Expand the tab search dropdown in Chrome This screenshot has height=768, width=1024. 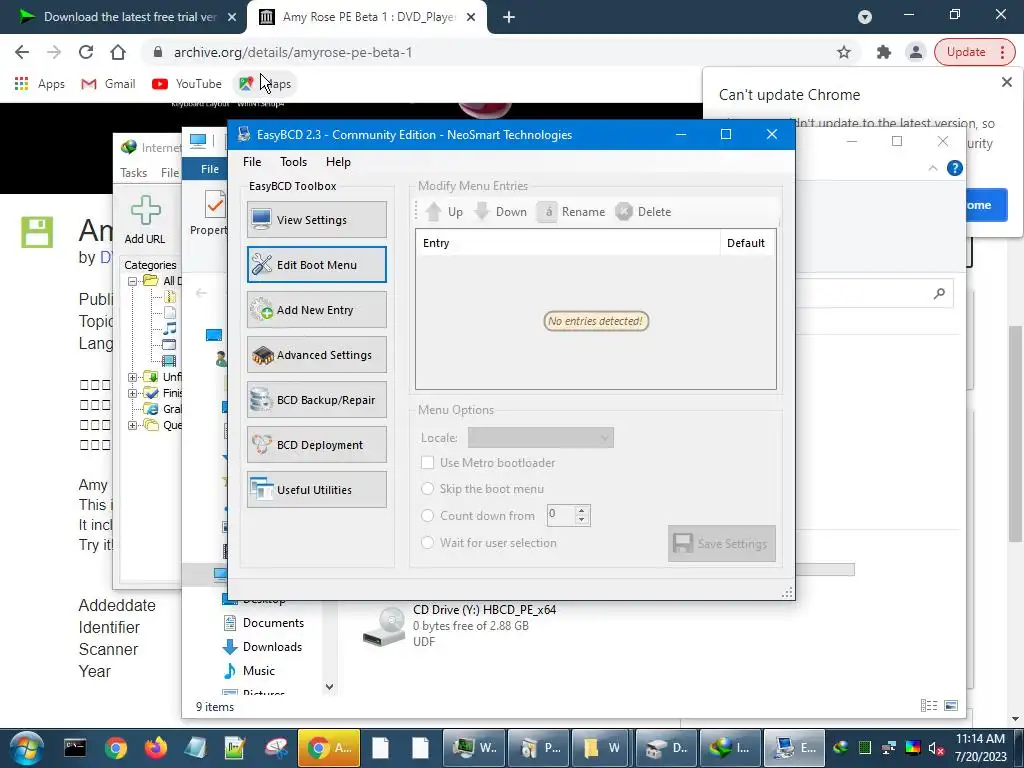[865, 17]
